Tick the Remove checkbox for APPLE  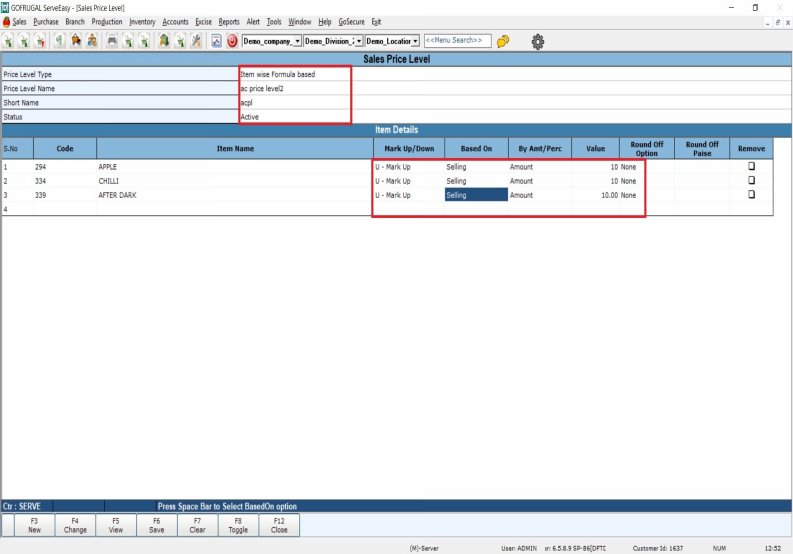(x=752, y=166)
